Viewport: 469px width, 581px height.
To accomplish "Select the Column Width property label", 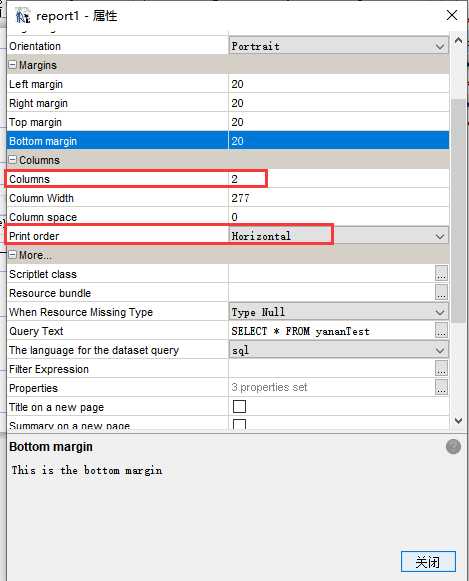I will tap(41, 198).
